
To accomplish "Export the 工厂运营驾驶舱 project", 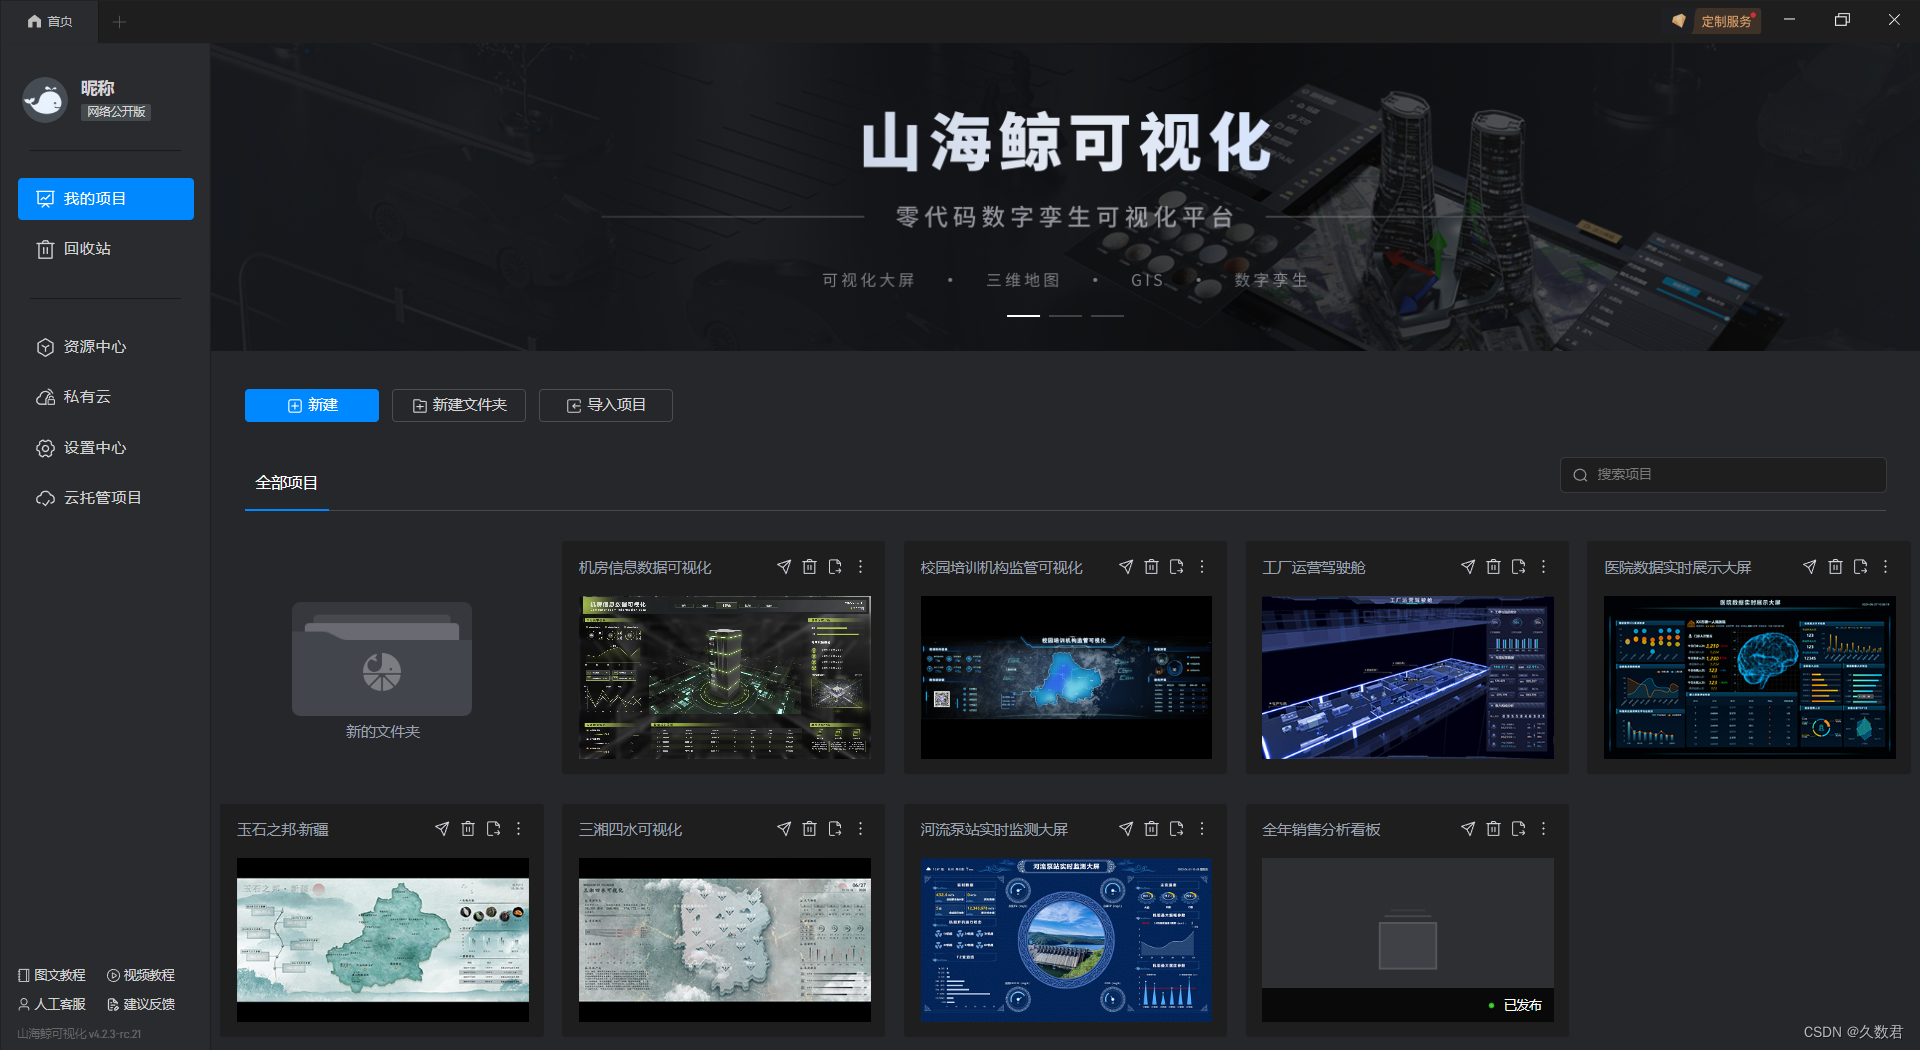I will (1519, 567).
